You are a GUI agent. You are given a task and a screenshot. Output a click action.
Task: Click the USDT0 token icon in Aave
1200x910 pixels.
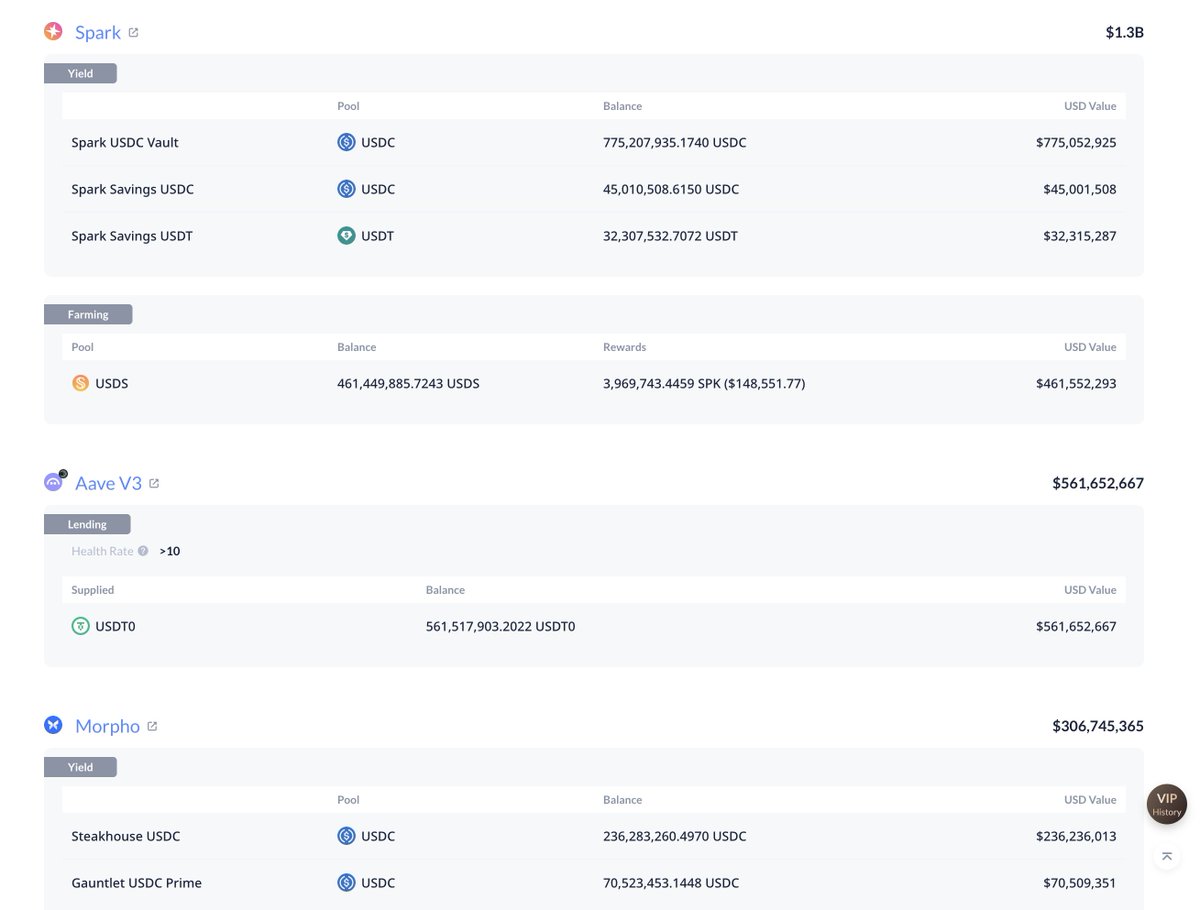[x=81, y=626]
